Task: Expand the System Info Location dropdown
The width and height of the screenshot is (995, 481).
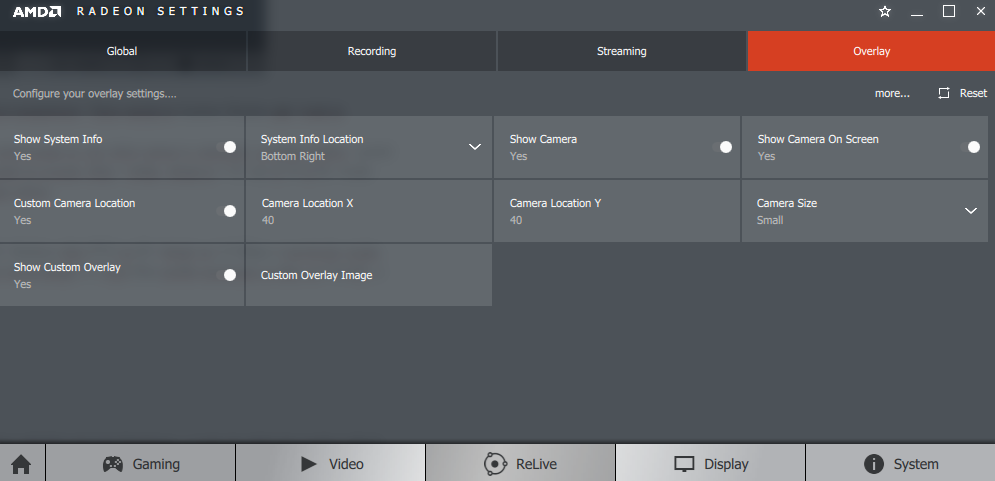Action: click(475, 147)
